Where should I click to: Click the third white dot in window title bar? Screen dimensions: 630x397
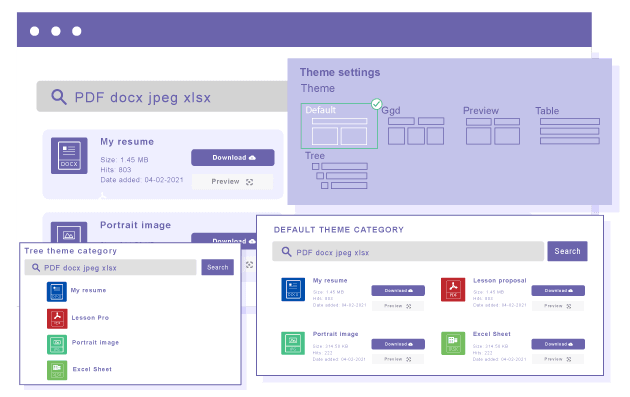click(x=77, y=31)
